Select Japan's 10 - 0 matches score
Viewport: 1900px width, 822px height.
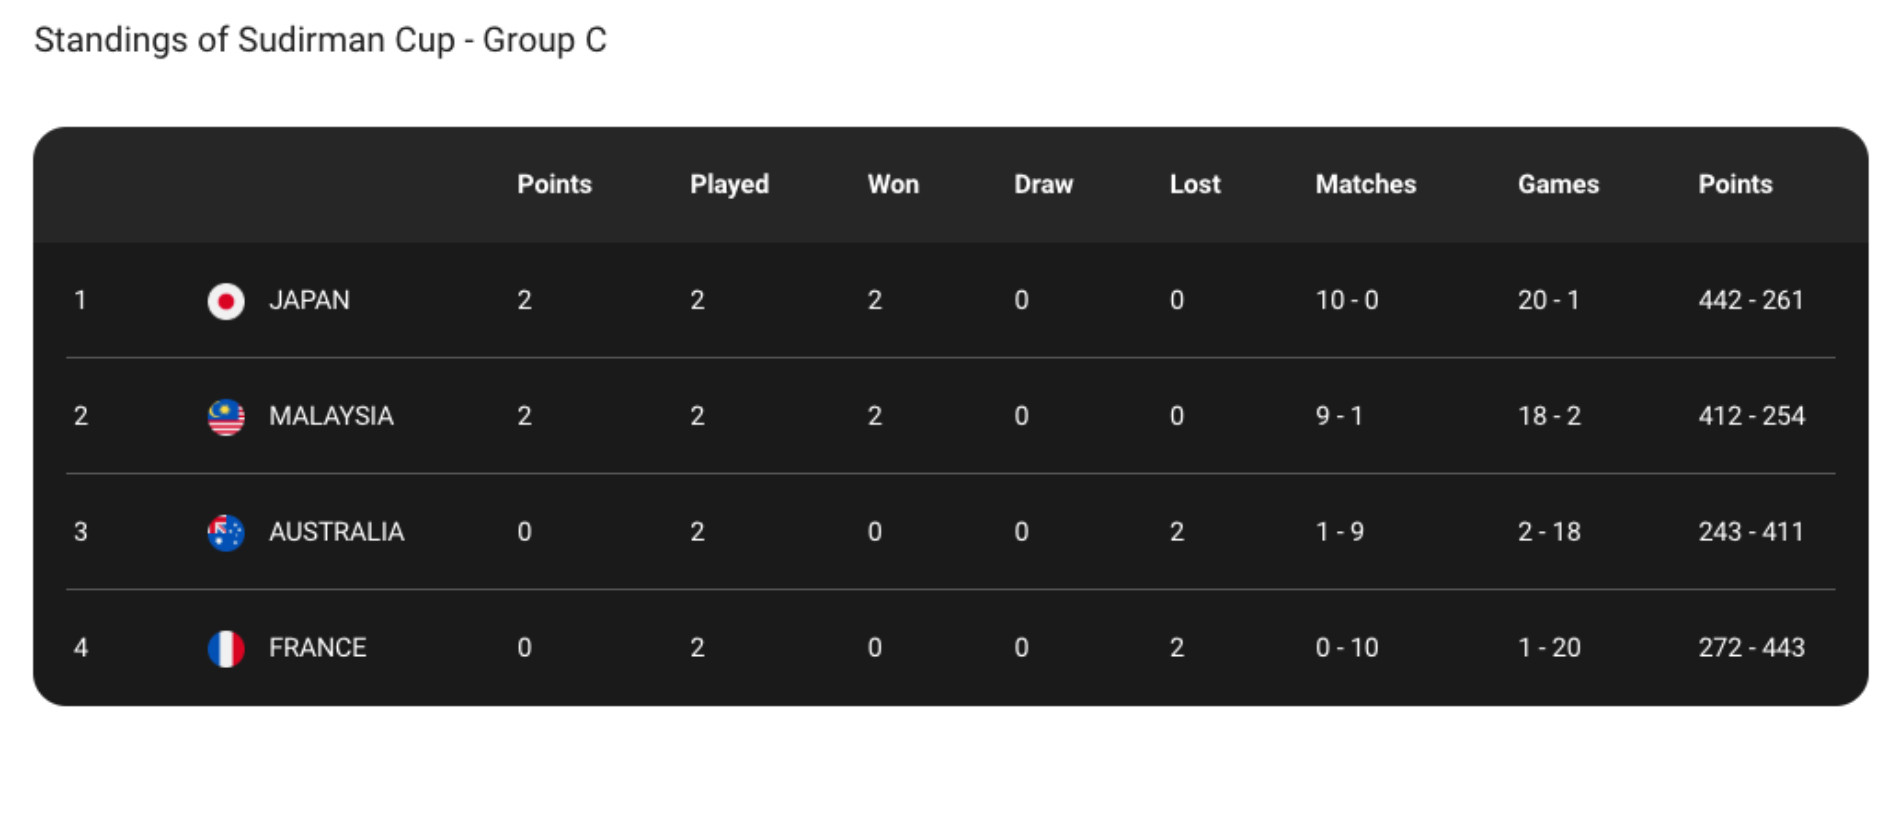click(x=1346, y=300)
